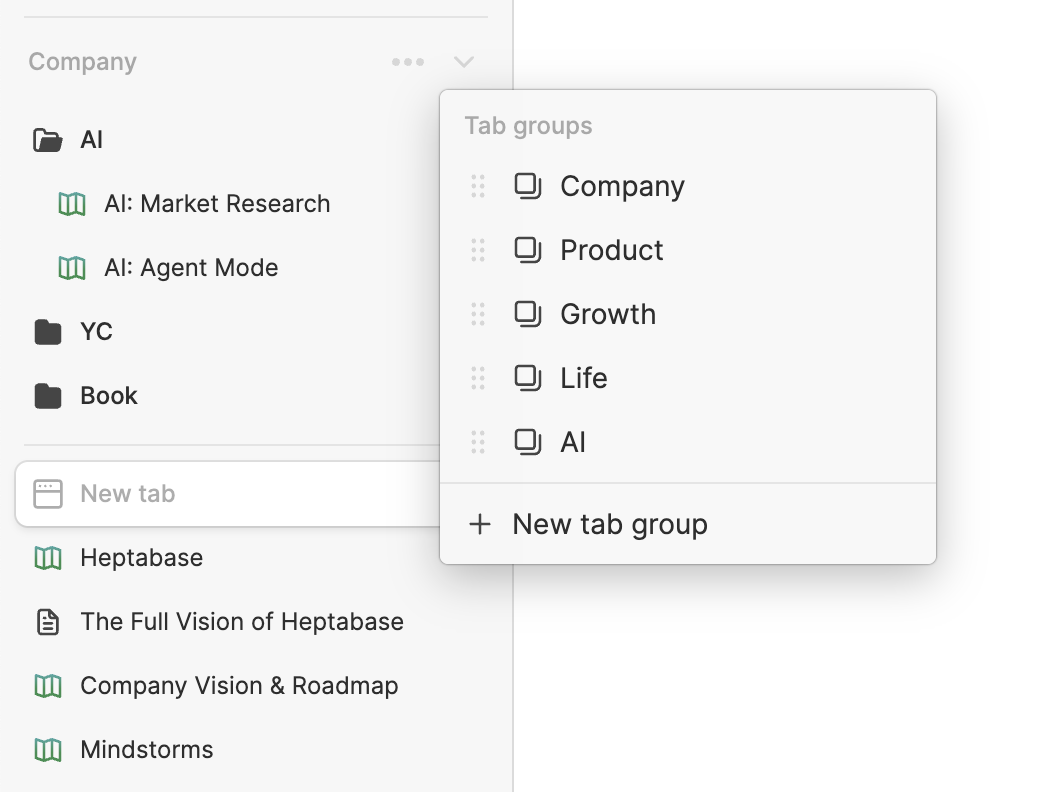1054x792 pixels.
Task: Click the drag handle beside Product
Action: coord(477,250)
